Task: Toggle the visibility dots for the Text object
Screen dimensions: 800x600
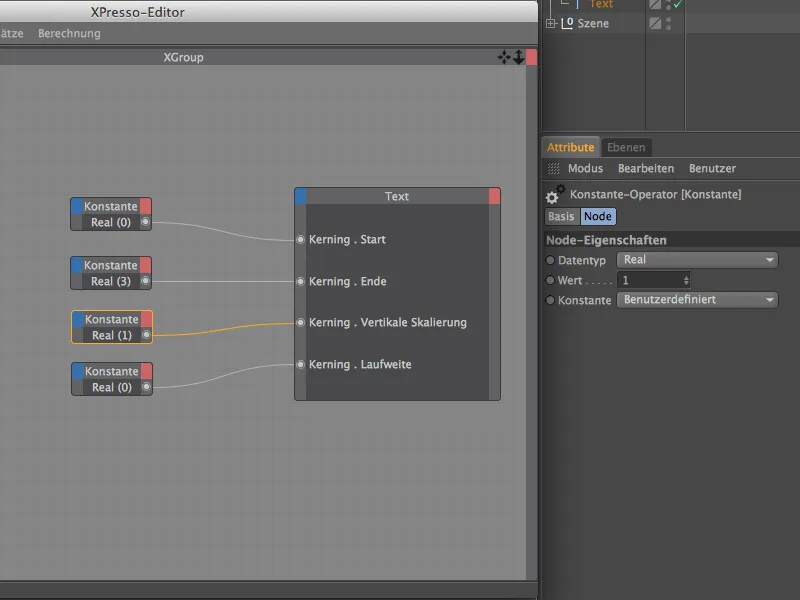Action: pos(668,4)
